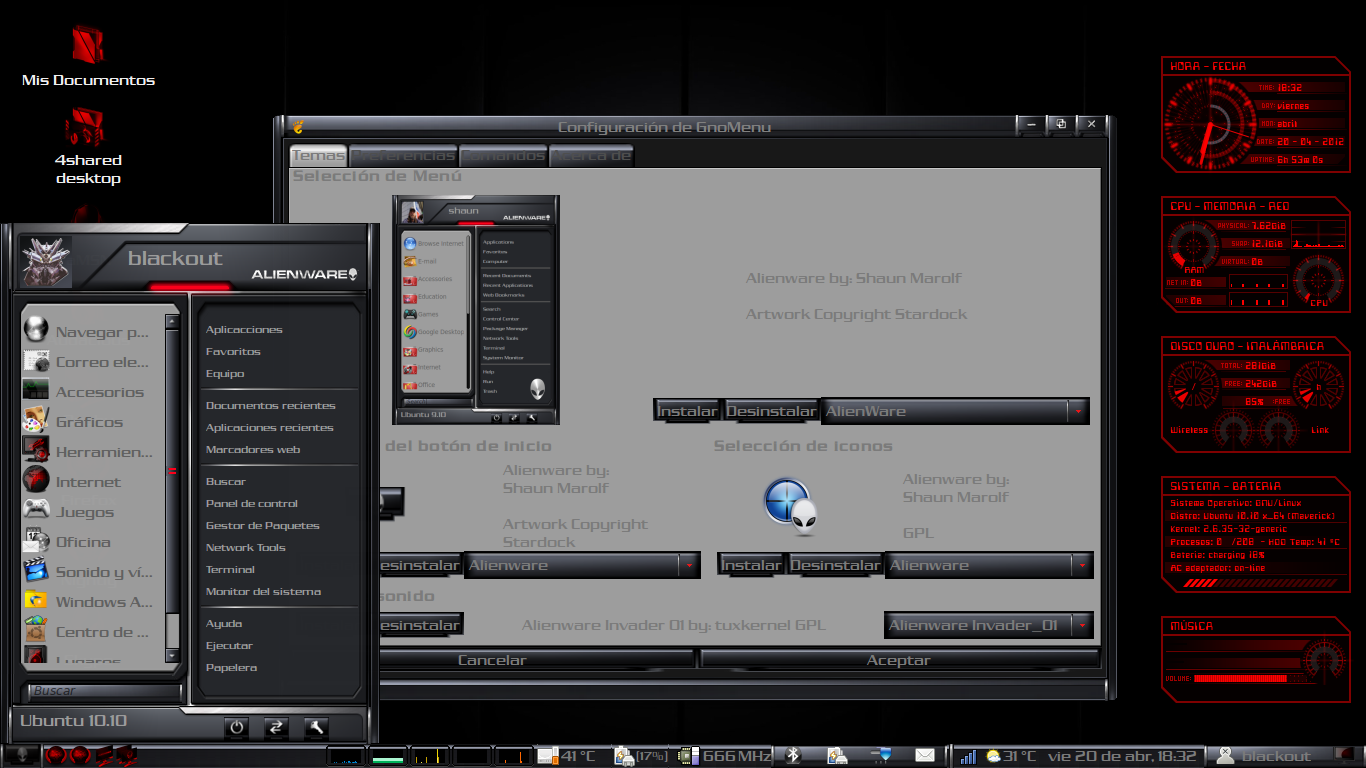The image size is (1366, 768).
Task: Select Aplicaciones in the GnoMenu list
Action: click(244, 330)
